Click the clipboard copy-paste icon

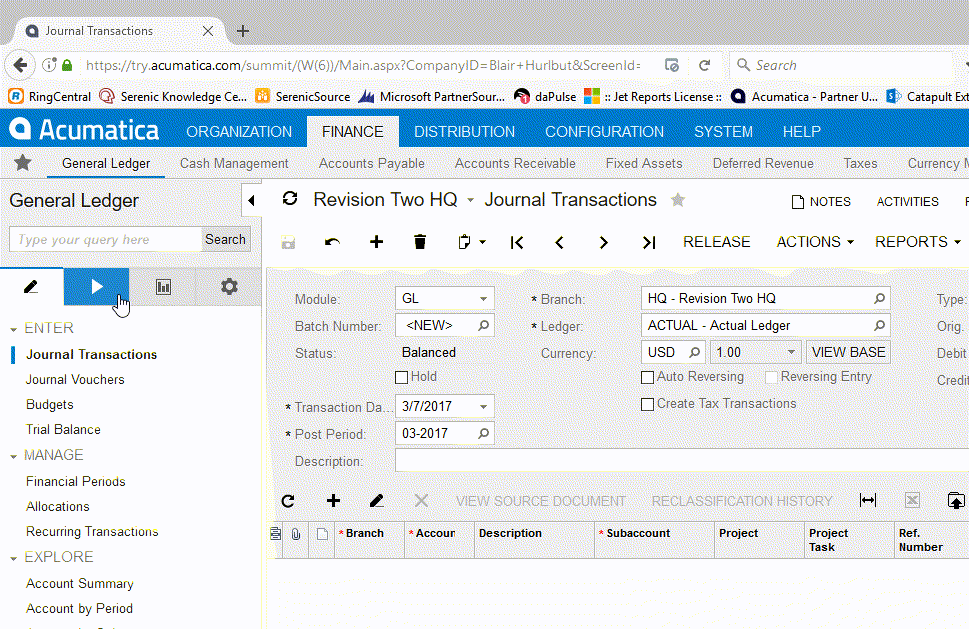pos(464,242)
